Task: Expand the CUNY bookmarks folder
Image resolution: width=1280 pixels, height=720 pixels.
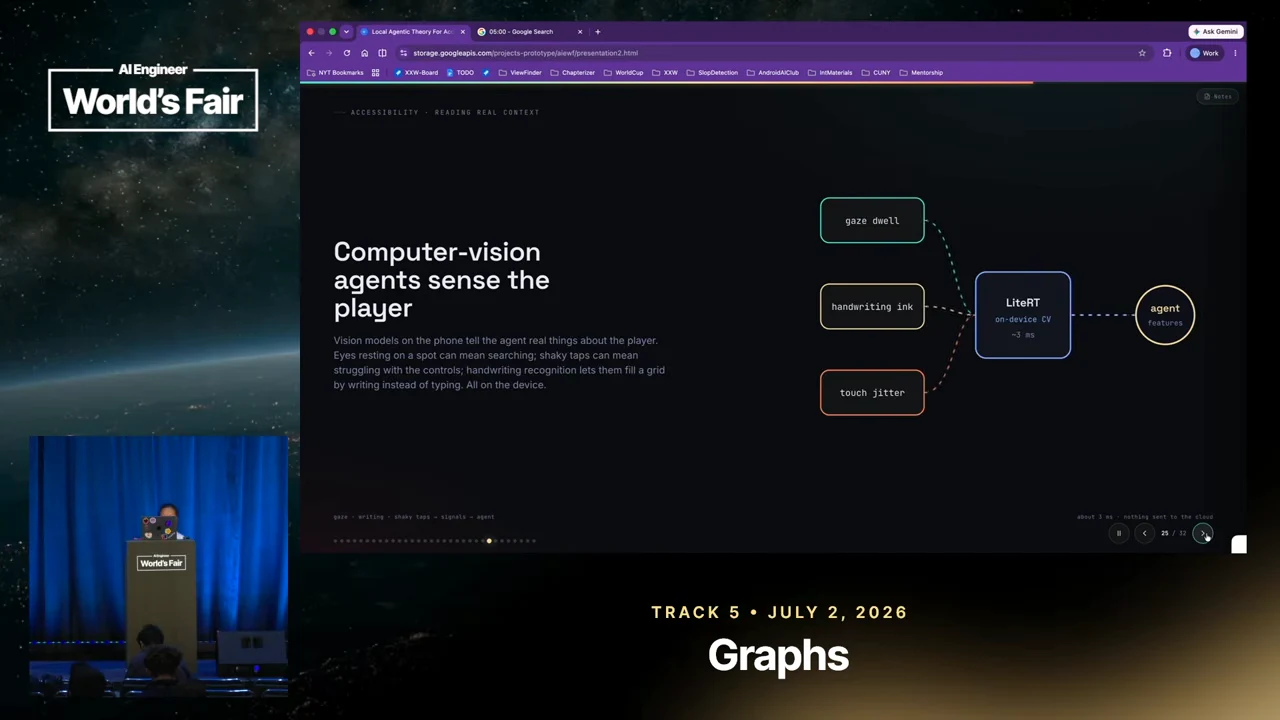Action: (x=876, y=73)
